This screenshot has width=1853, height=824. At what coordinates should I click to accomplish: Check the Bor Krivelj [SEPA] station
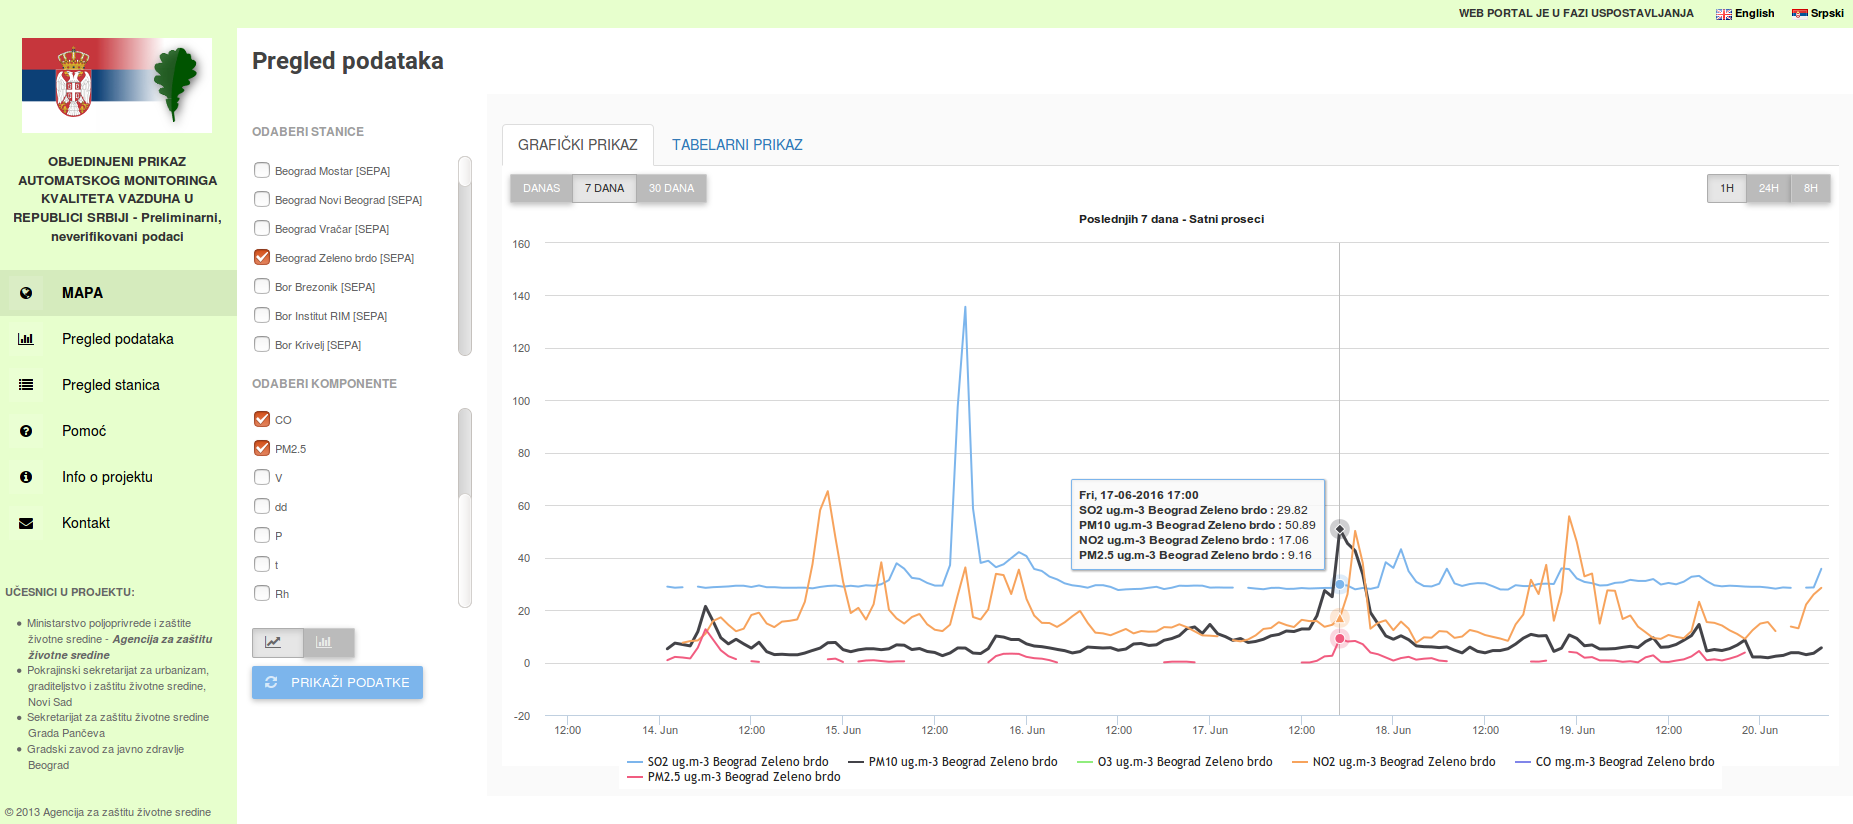(x=262, y=345)
